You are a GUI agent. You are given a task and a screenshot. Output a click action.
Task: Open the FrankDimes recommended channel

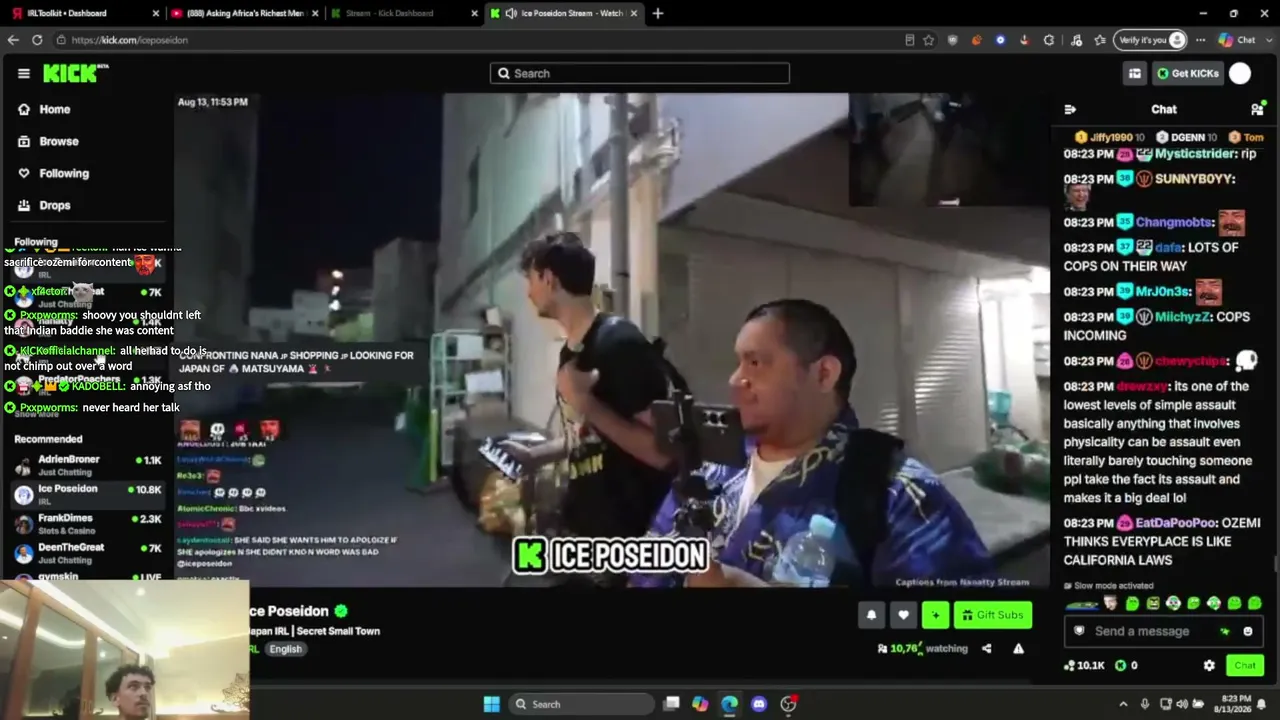[x=88, y=524]
